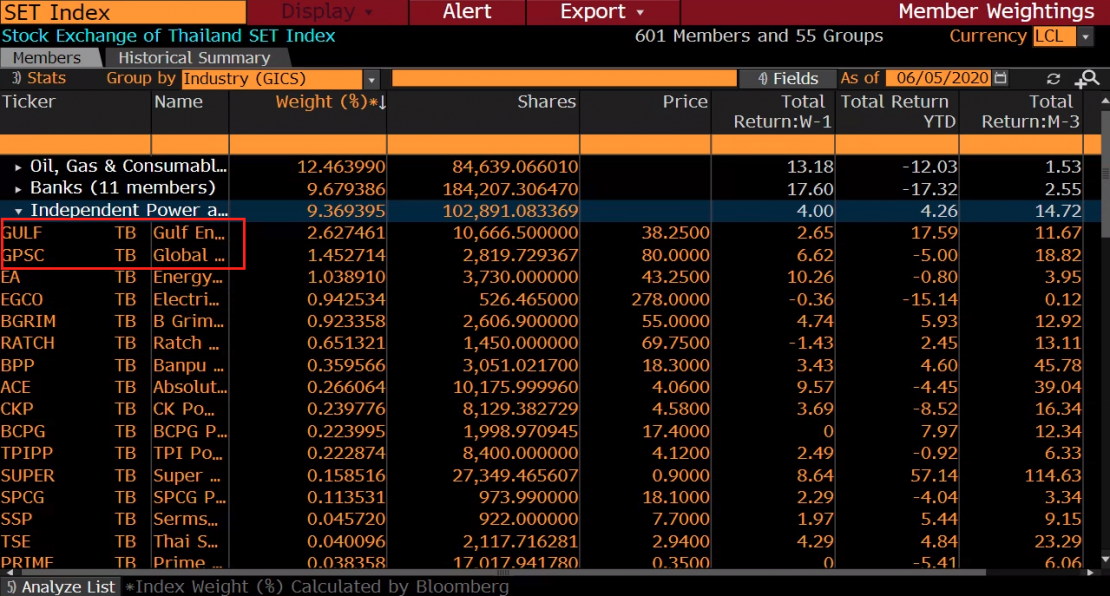Click the refresh icon in the toolbar
Viewport: 1110px width, 596px height.
point(1053,78)
